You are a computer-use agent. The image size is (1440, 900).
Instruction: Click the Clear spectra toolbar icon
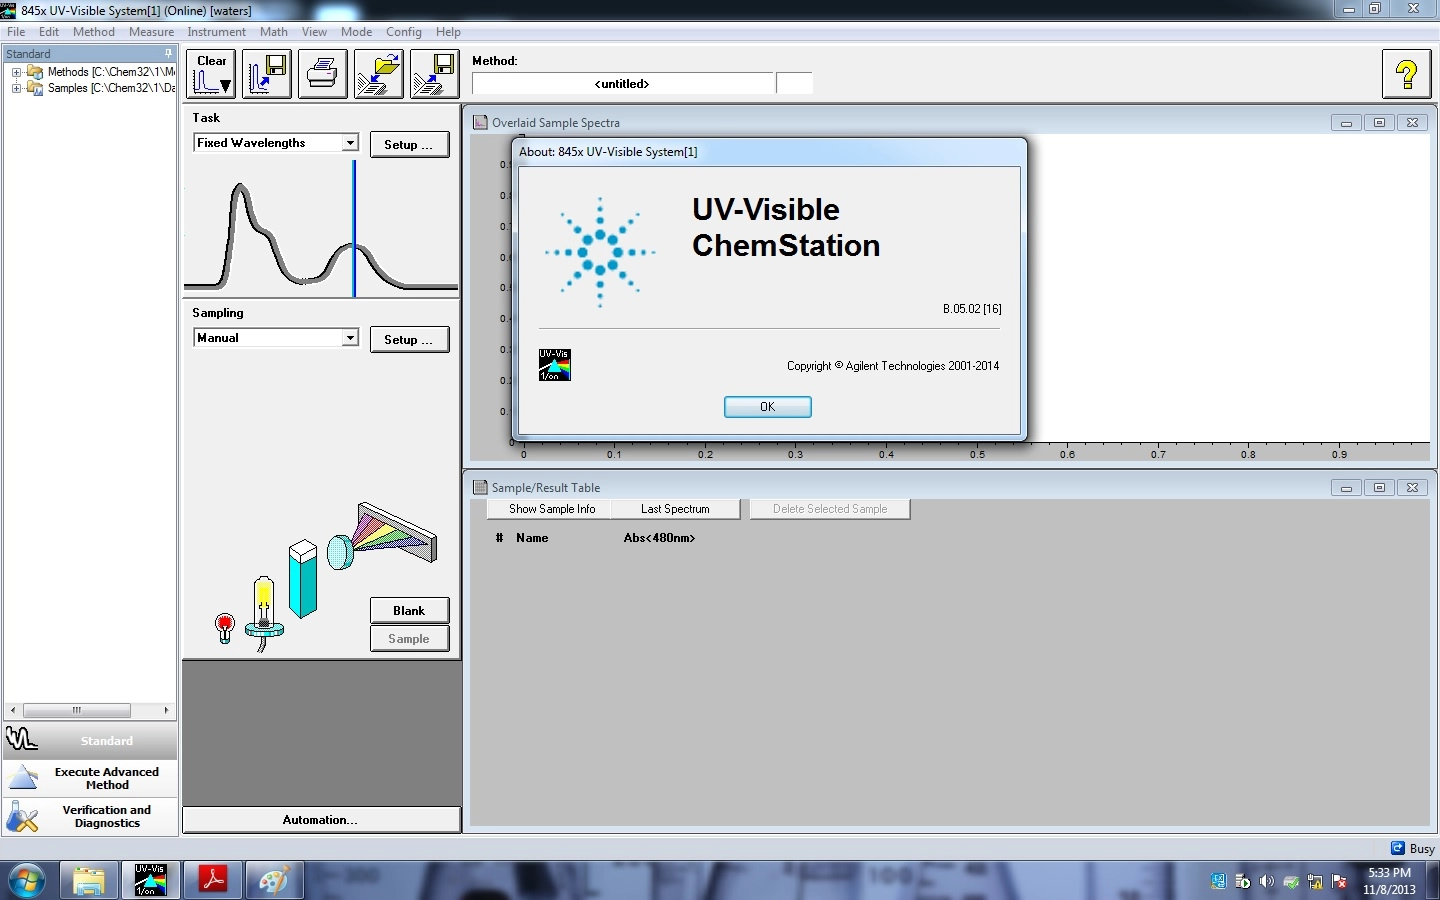pos(211,74)
